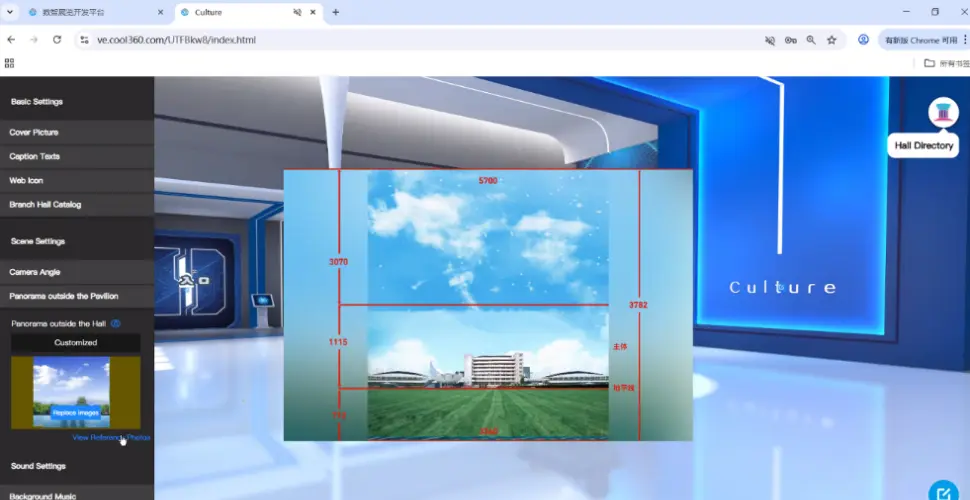Select Web Icon in the sidebar
Image resolution: width=970 pixels, height=500 pixels.
[x=77, y=181]
